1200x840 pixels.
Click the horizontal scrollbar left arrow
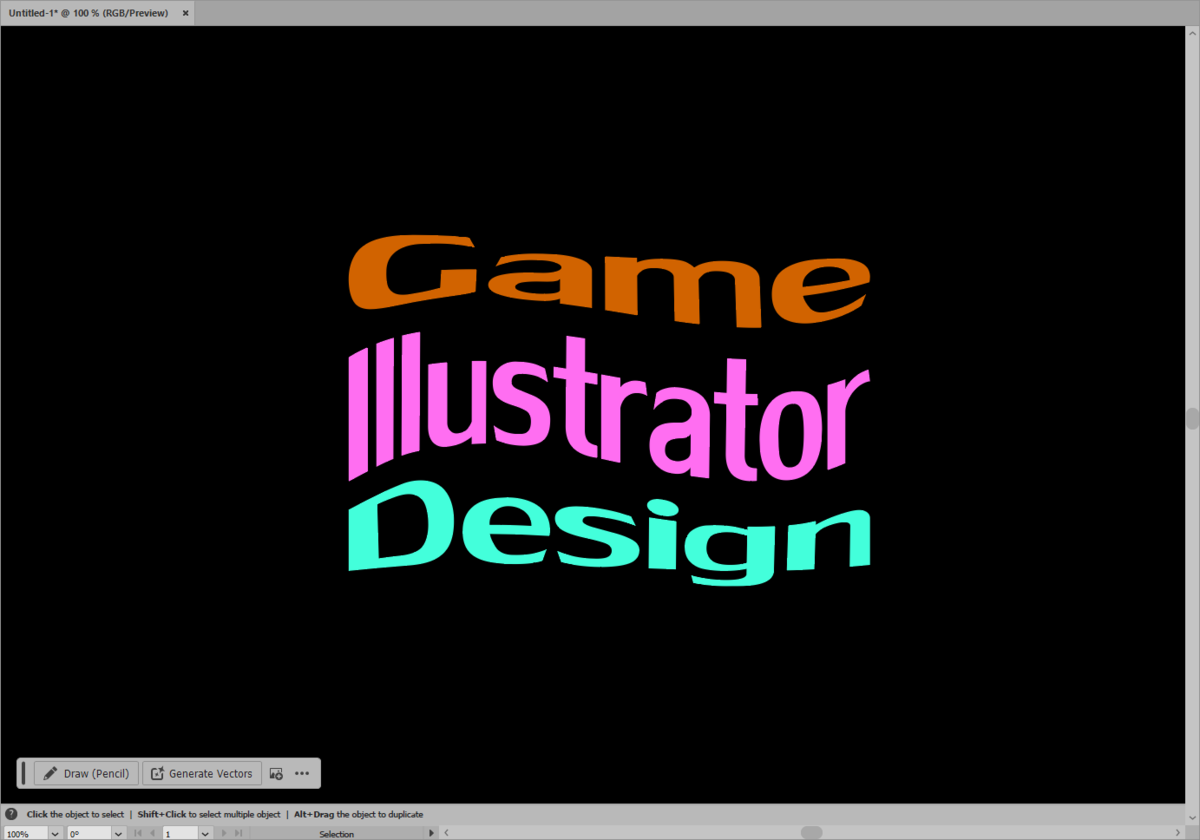[x=445, y=833]
